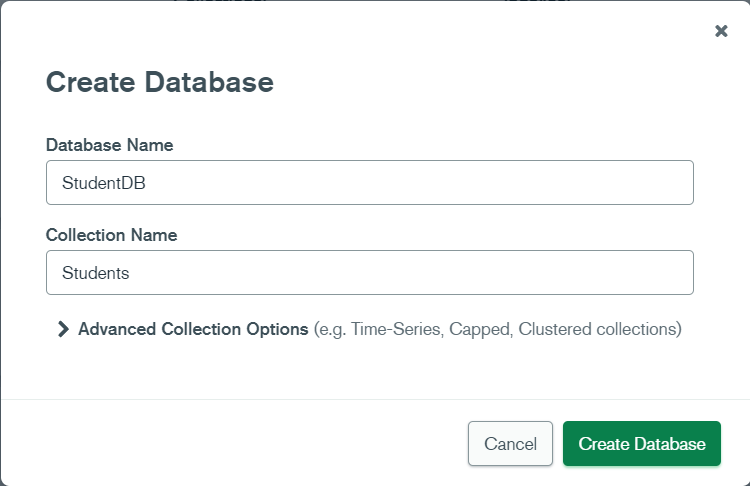Image resolution: width=750 pixels, height=486 pixels.
Task: Expand the Advanced Collection Options chevron
Action: tap(63, 329)
